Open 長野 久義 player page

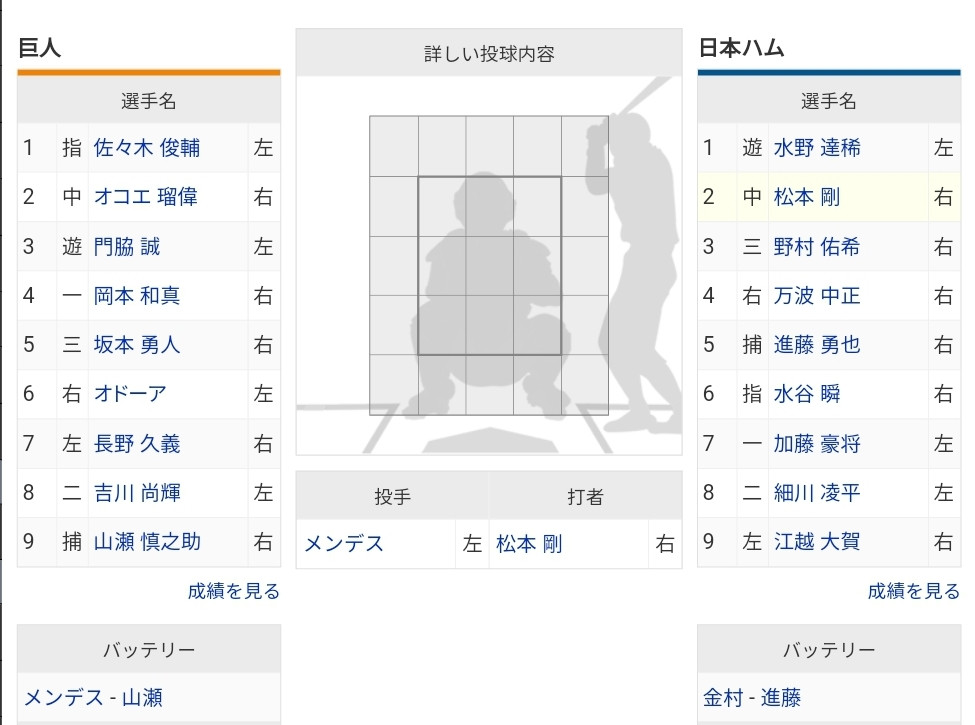[x=137, y=443]
